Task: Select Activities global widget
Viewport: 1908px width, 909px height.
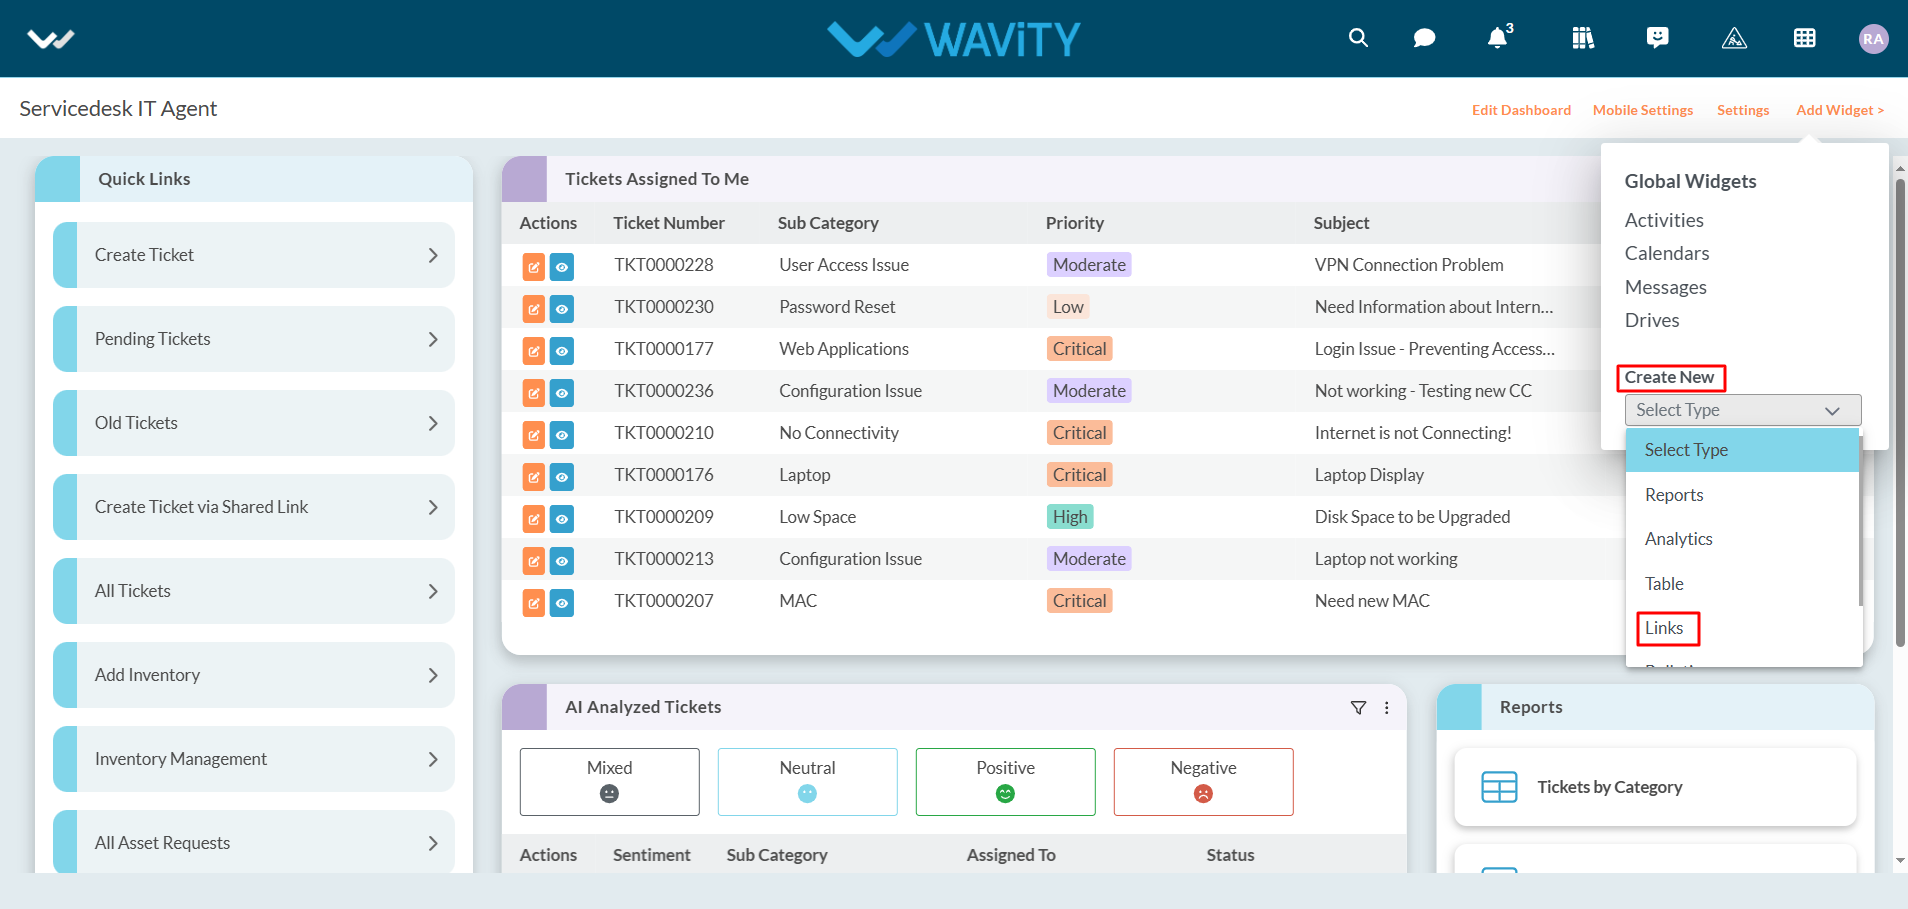Action: coord(1664,220)
